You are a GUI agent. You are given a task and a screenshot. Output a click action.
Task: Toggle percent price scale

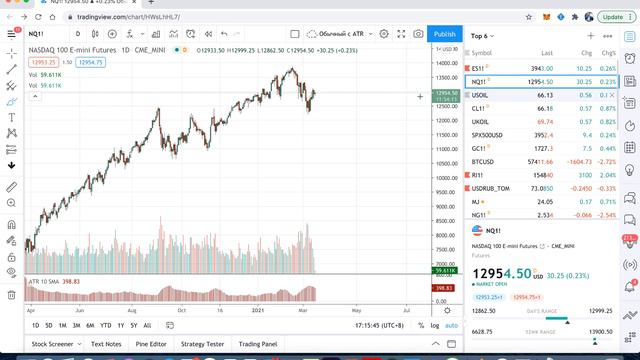(x=421, y=325)
